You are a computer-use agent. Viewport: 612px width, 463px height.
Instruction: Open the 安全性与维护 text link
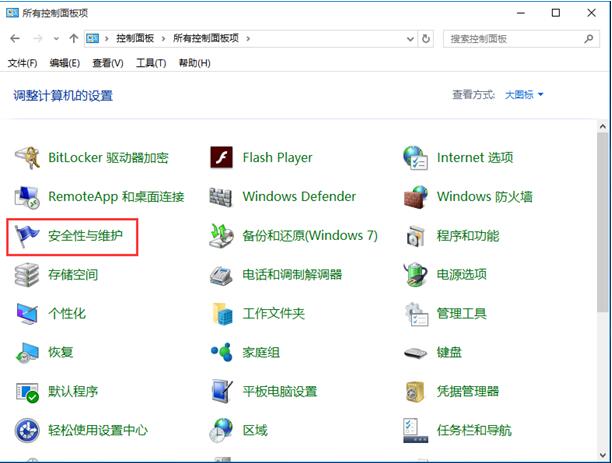(x=85, y=235)
